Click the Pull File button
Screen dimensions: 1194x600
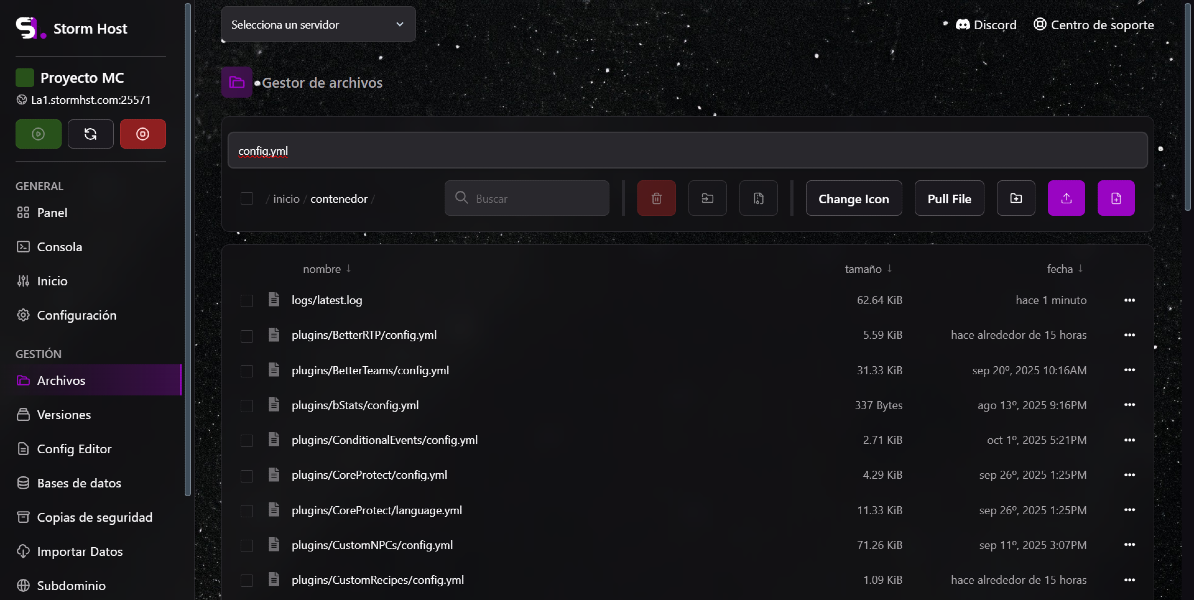[949, 198]
